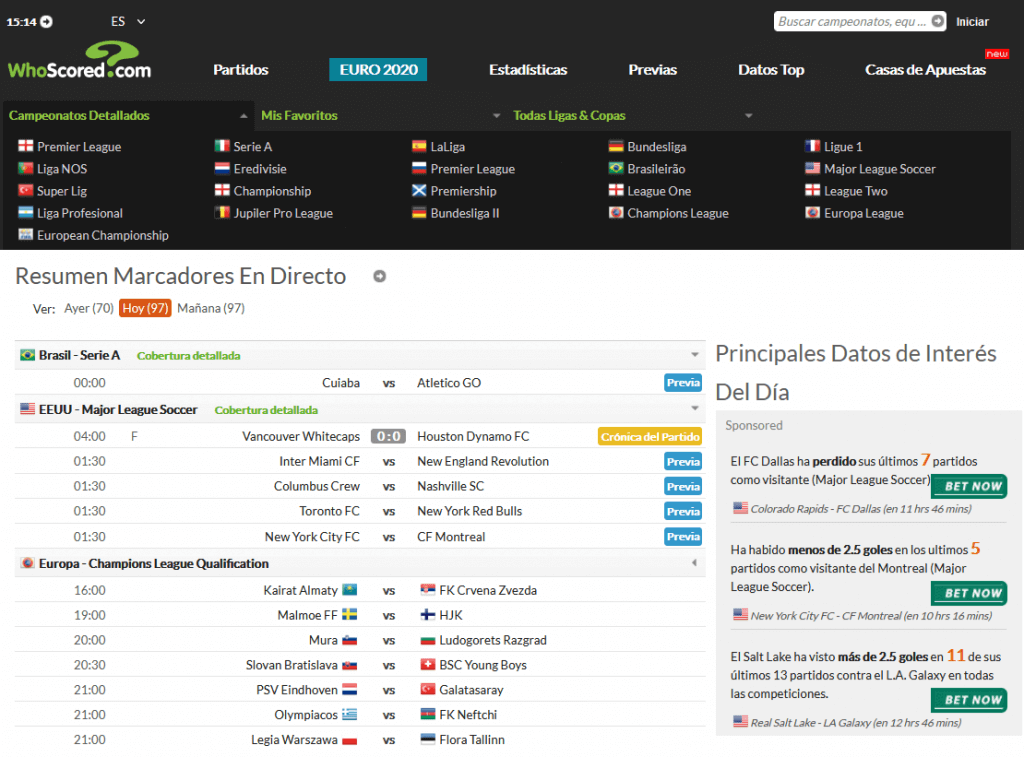This screenshot has height=757, width=1024.
Task: Click the 0:0 score of Vancouver Whitecaps match
Action: coord(389,436)
